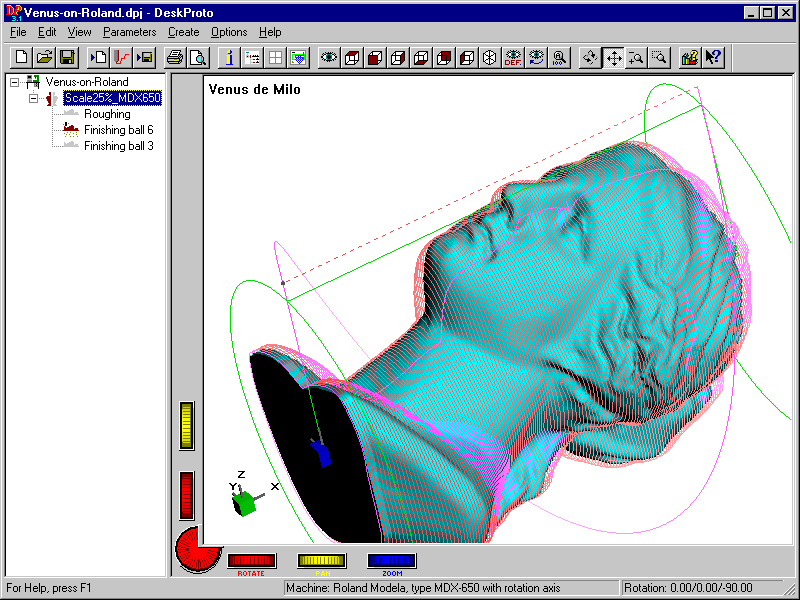The width and height of the screenshot is (800, 600).
Task: Open the File menu
Action: point(18,32)
